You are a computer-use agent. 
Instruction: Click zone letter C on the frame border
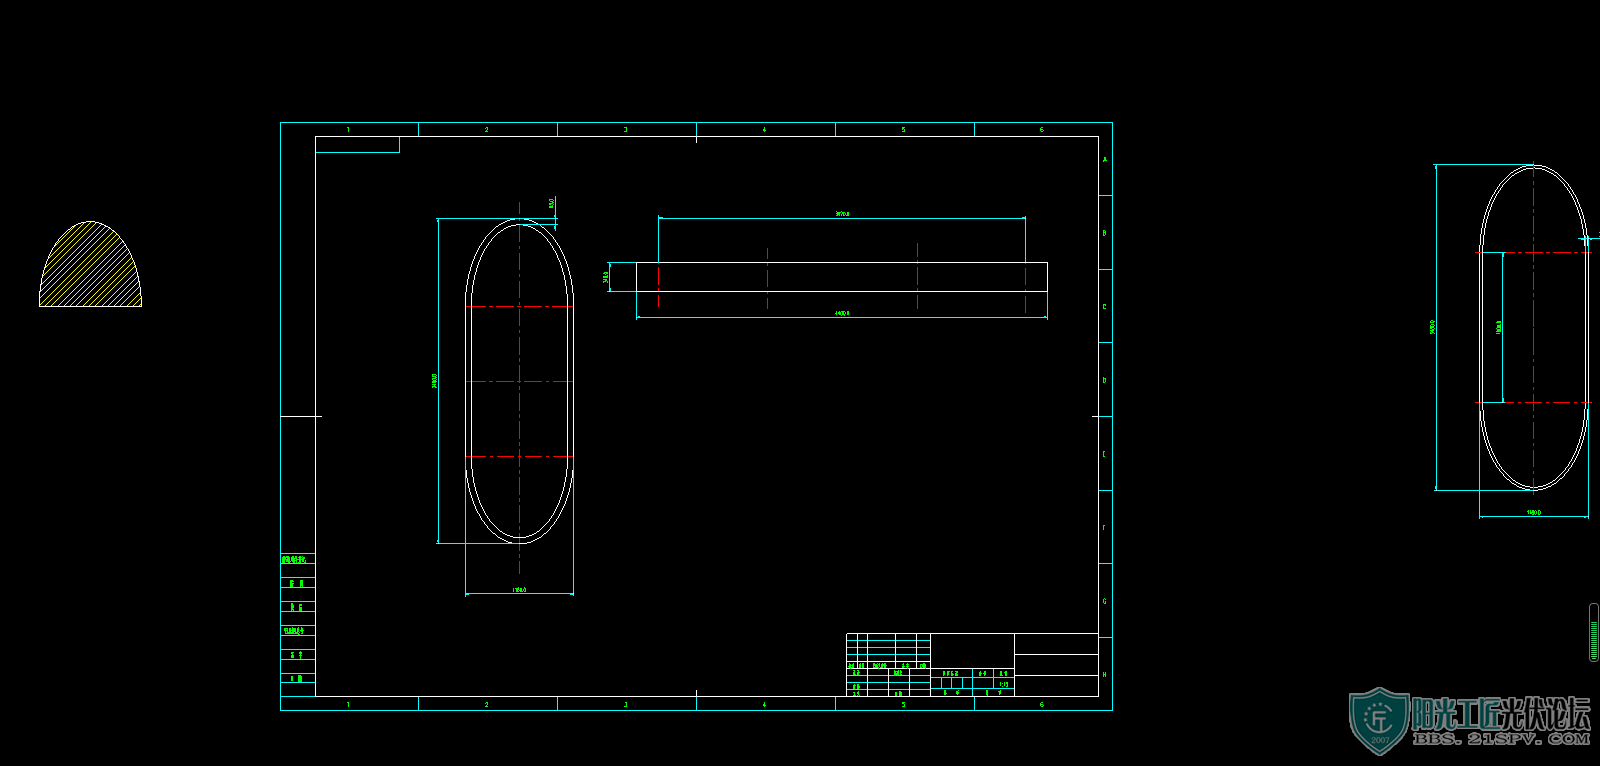1105,307
